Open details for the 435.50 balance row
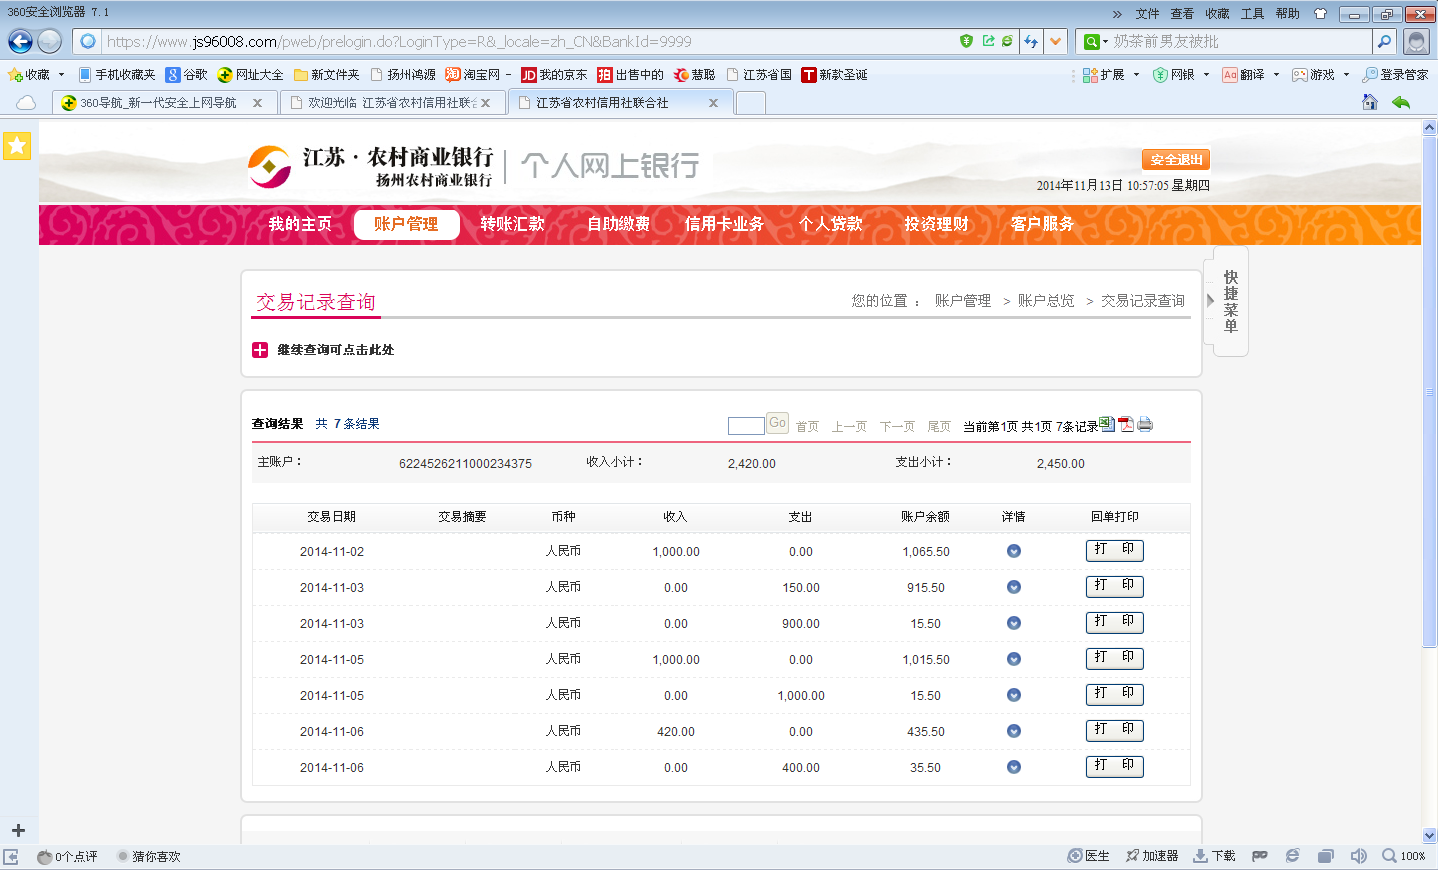Screen dimensions: 1438x870 pyautogui.click(x=1013, y=731)
